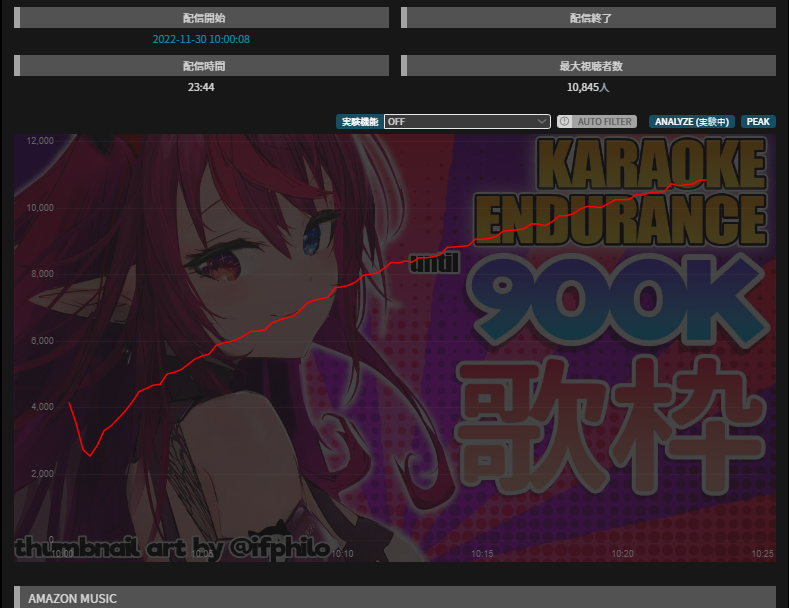Select the 10,845人 peak viewers value
The width and height of the screenshot is (789, 608).
pos(588,87)
